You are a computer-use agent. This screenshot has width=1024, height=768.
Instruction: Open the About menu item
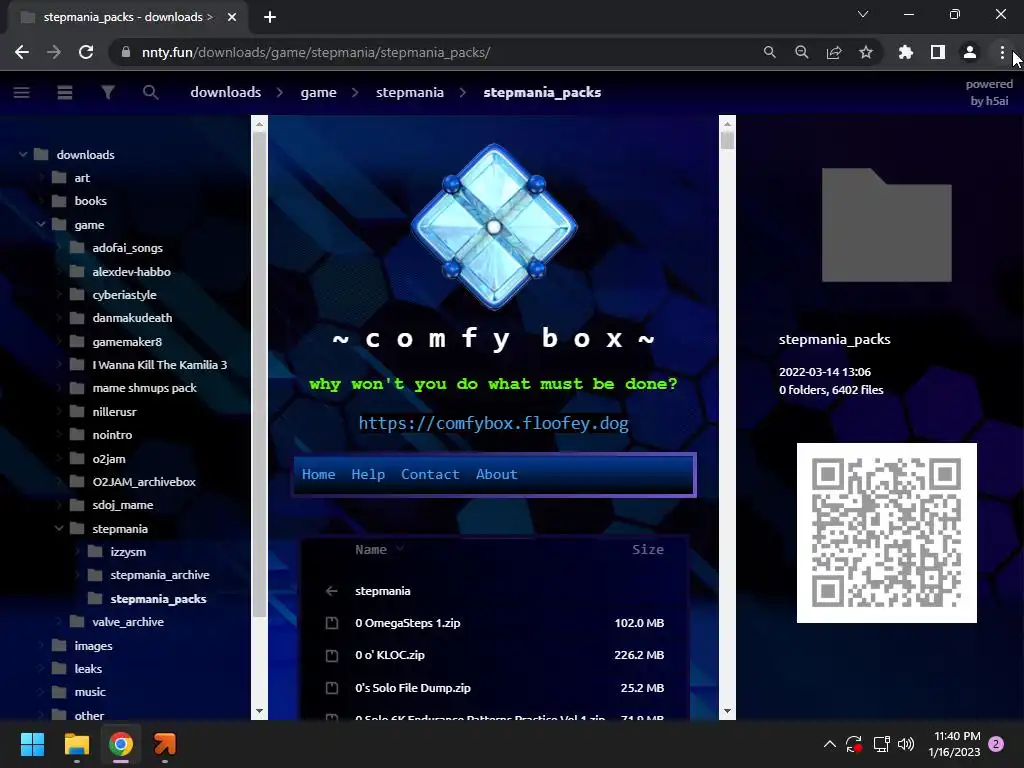click(x=496, y=474)
